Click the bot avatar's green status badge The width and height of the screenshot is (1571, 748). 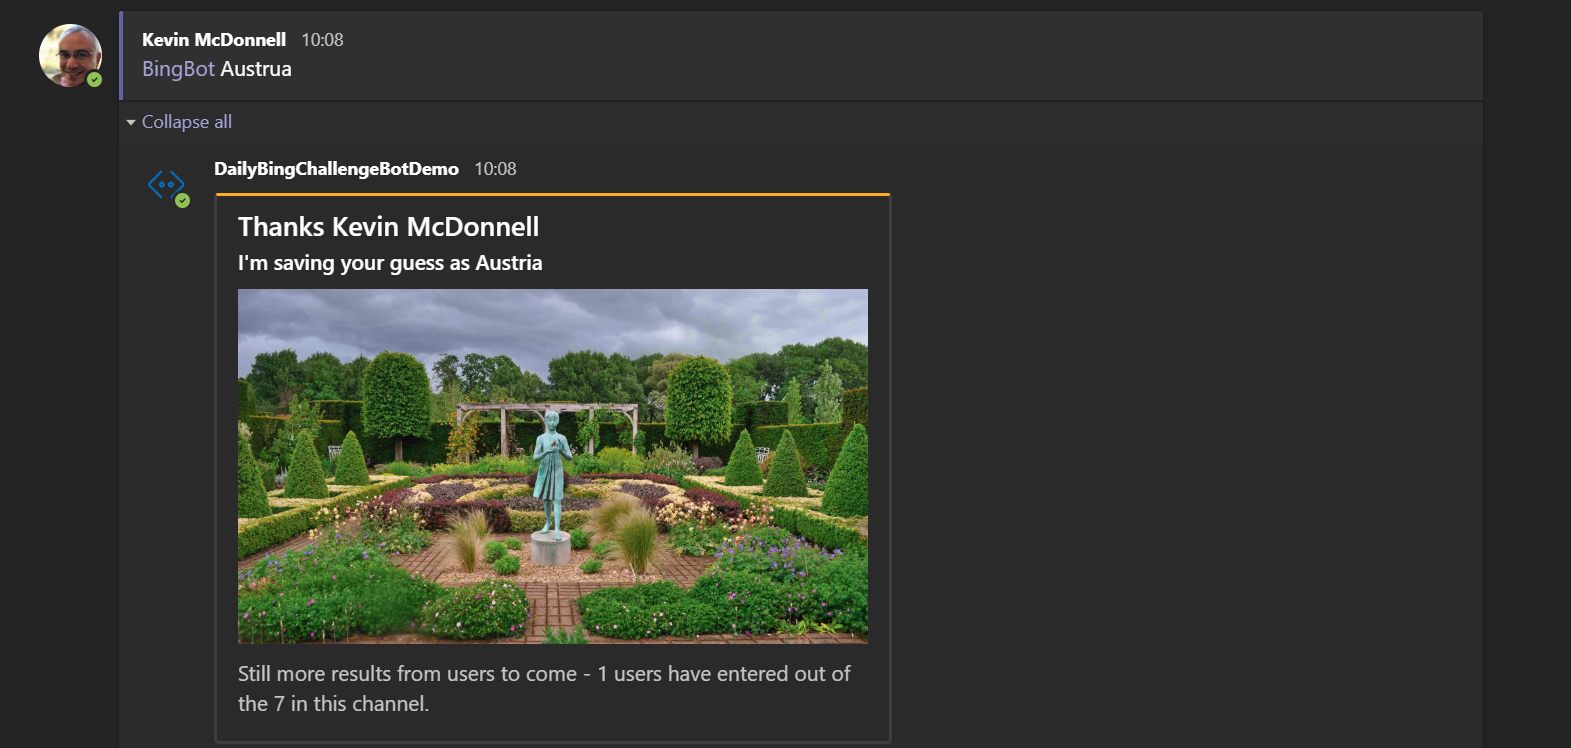pos(182,201)
